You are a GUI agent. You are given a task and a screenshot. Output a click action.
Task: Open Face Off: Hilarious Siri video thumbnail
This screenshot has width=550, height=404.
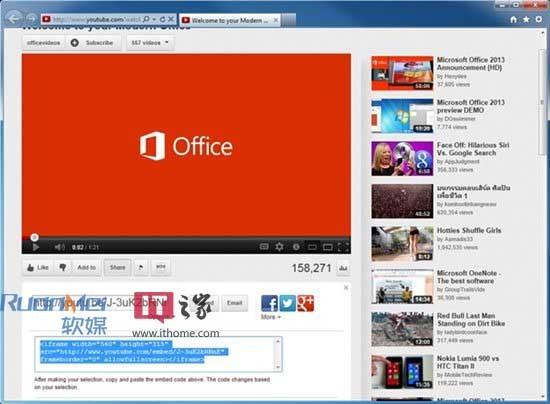tap(402, 159)
